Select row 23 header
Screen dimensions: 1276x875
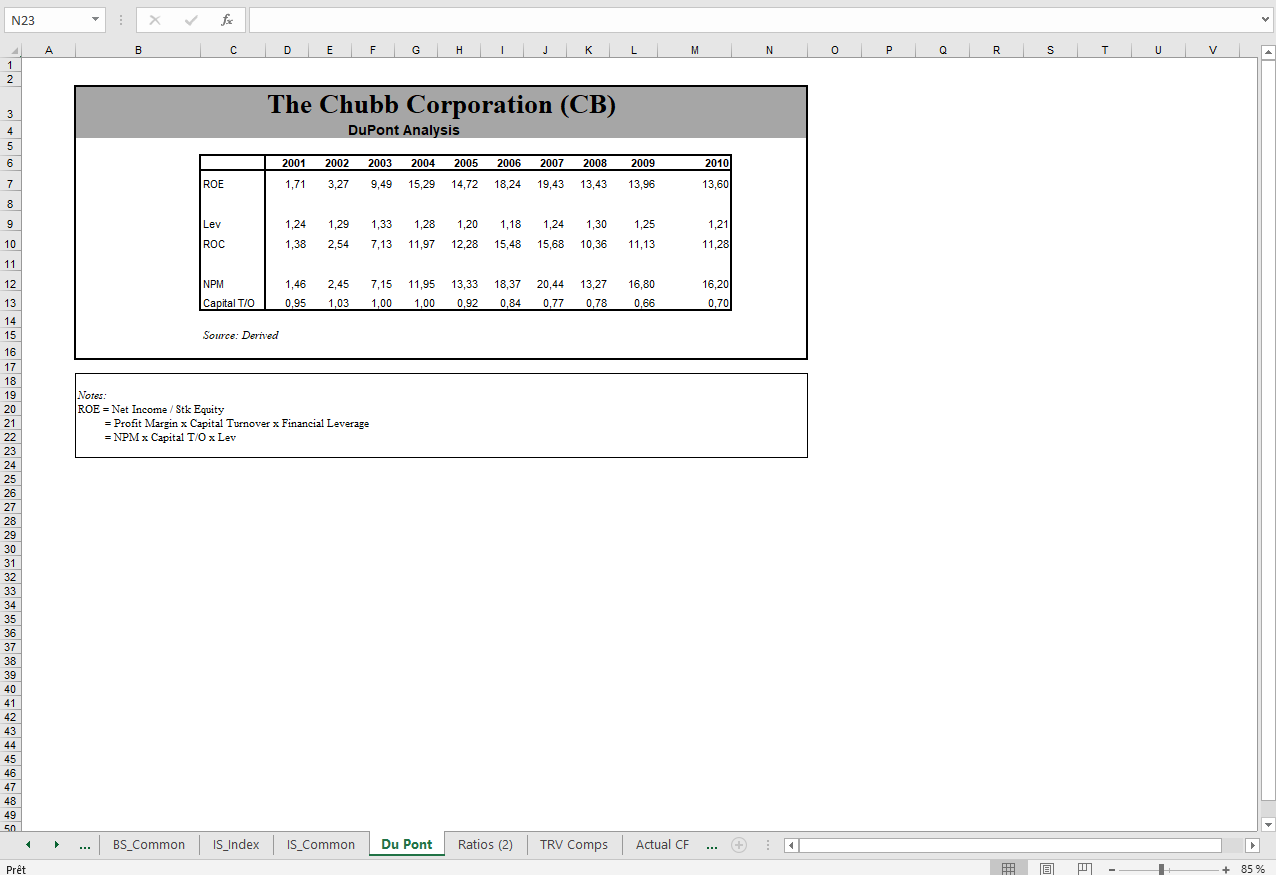coord(10,451)
